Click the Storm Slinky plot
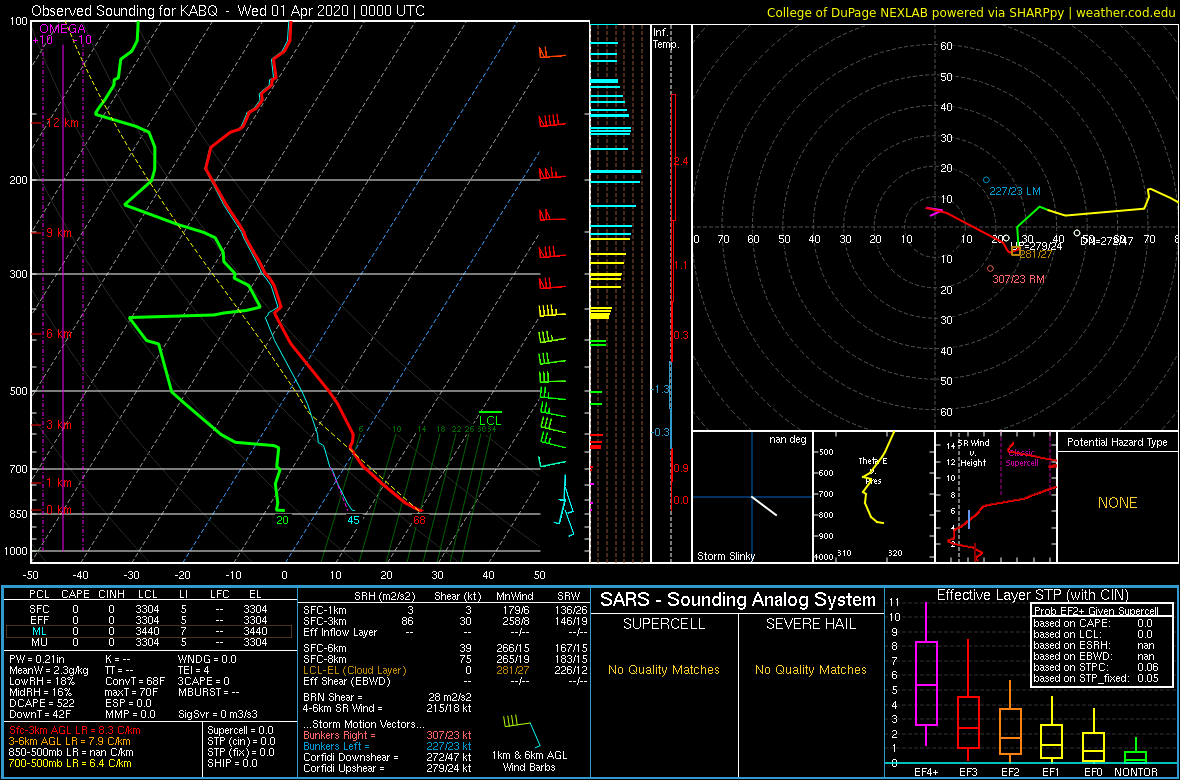 point(751,497)
